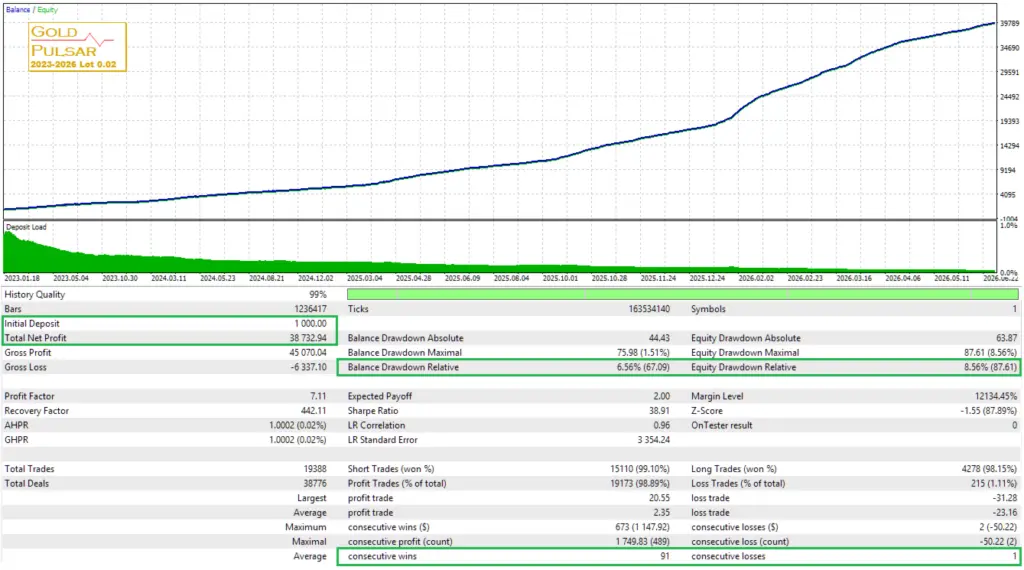Image resolution: width=1024 pixels, height=570 pixels.
Task: Select the Gross Profit value 45 070.04
Action: click(308, 353)
